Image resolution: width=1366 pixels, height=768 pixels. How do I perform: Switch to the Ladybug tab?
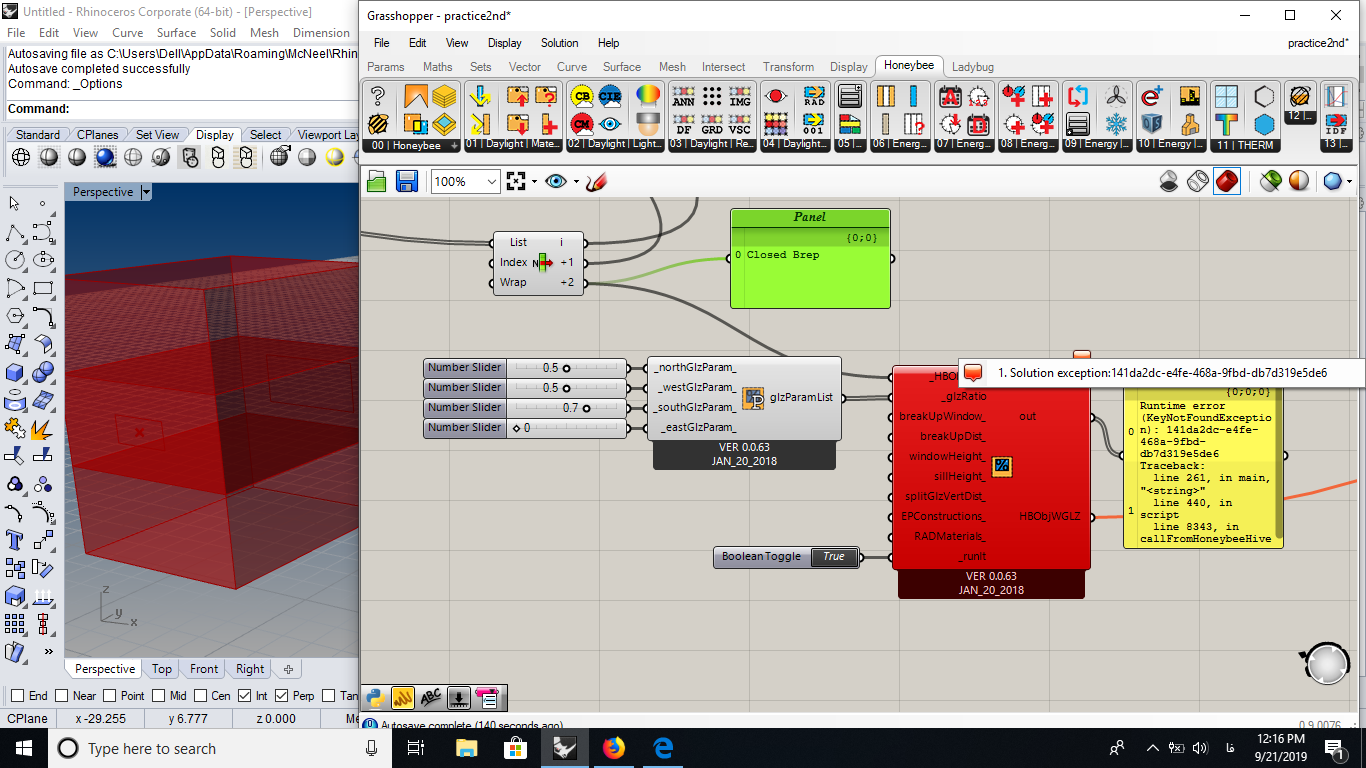pos(972,67)
